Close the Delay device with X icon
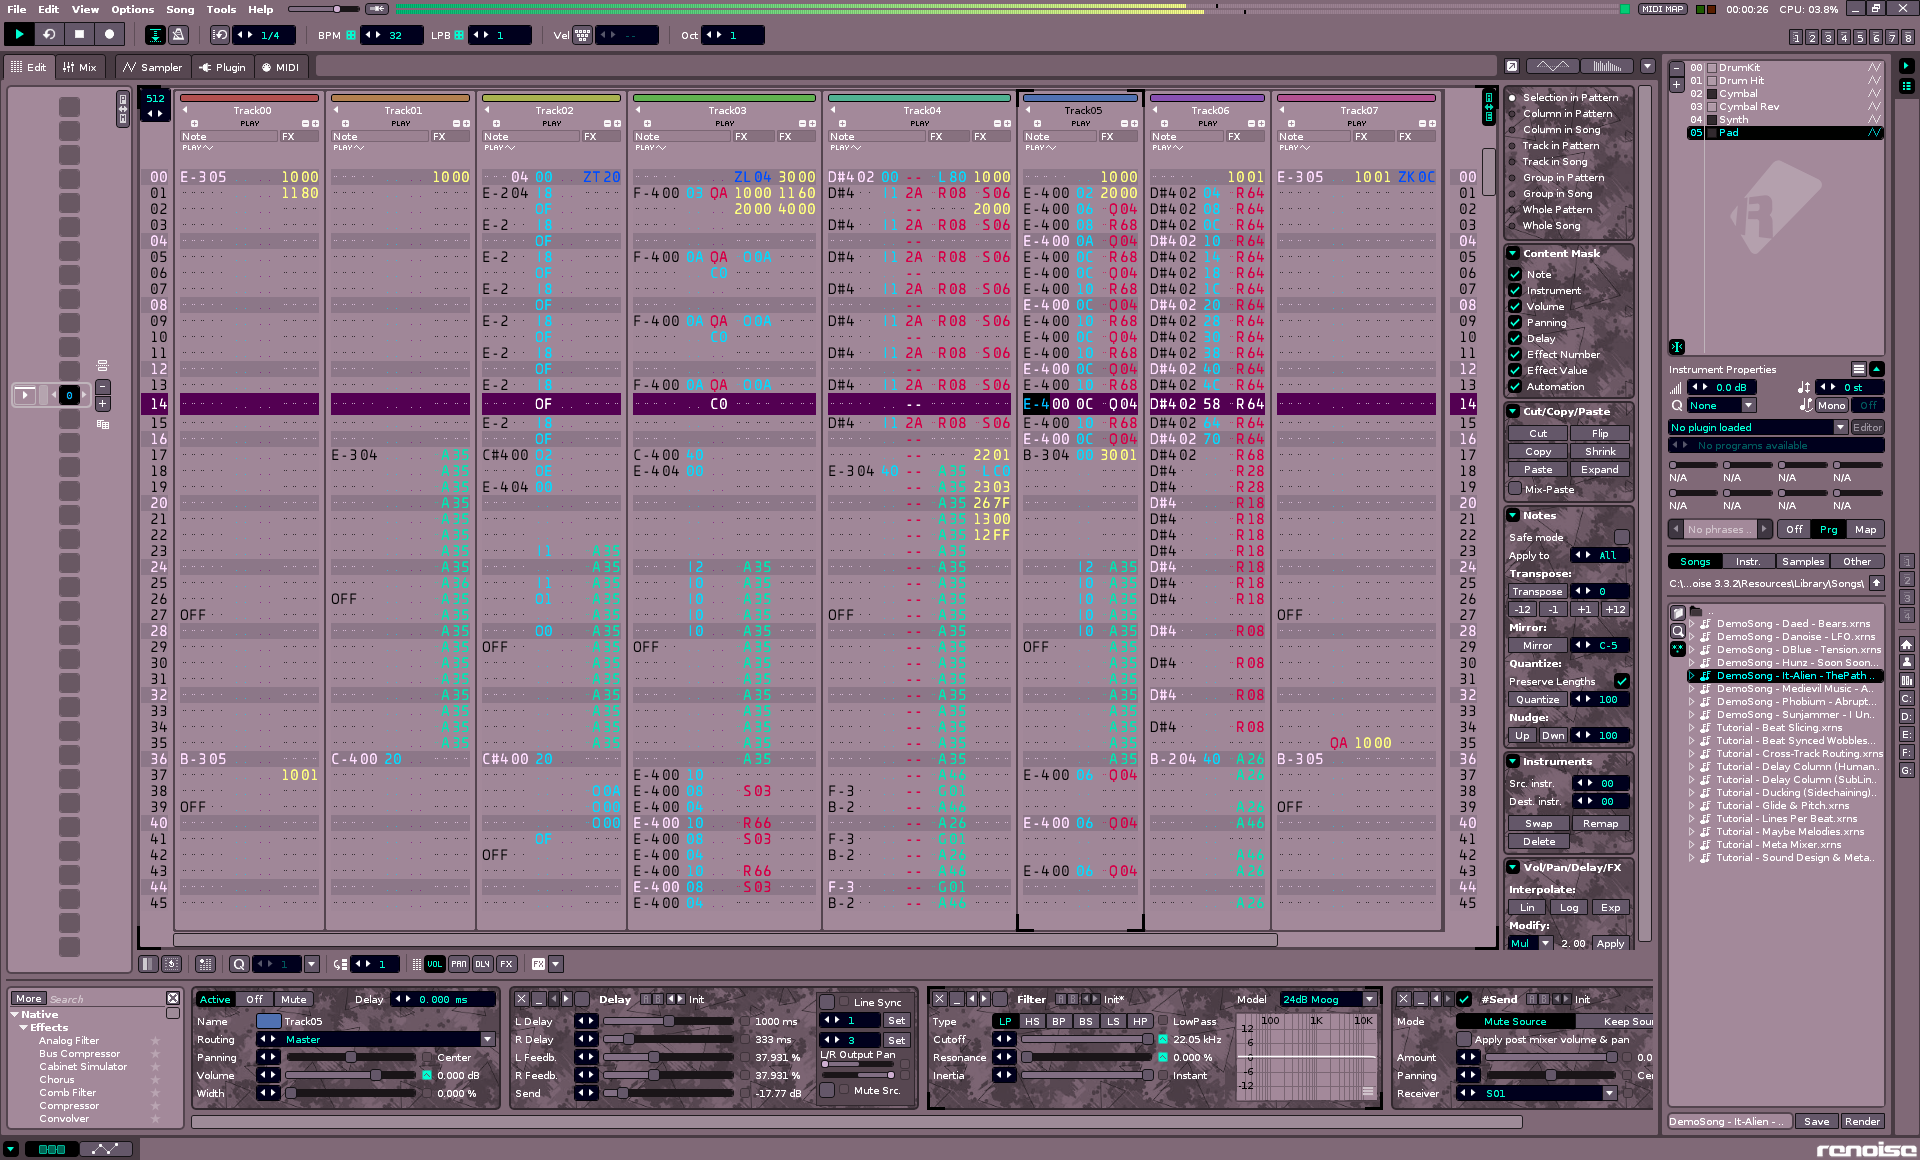The height and width of the screenshot is (1160, 1920). 521,999
